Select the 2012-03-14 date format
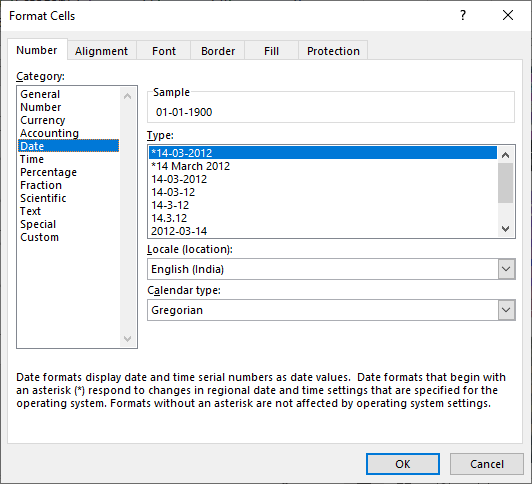532x484 pixels. [179, 231]
